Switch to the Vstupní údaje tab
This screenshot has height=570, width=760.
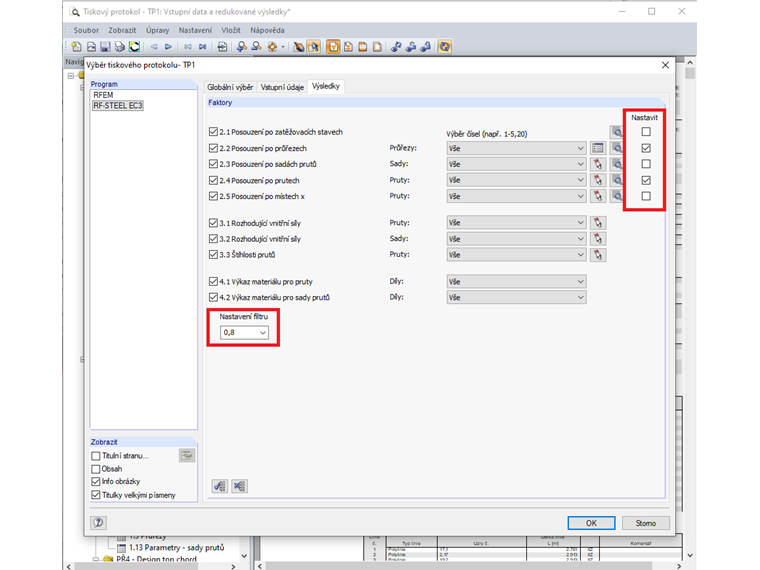coord(282,87)
